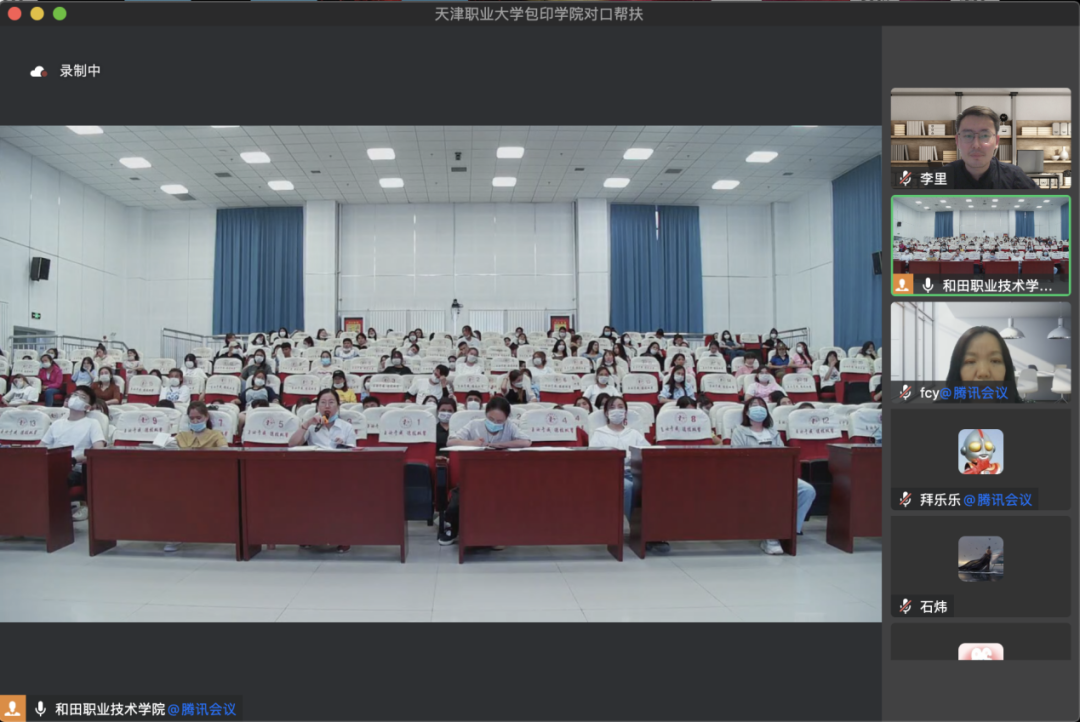Click the cloud recording icon beside 录制中
Viewport: 1080px width, 722px height.
click(37, 70)
